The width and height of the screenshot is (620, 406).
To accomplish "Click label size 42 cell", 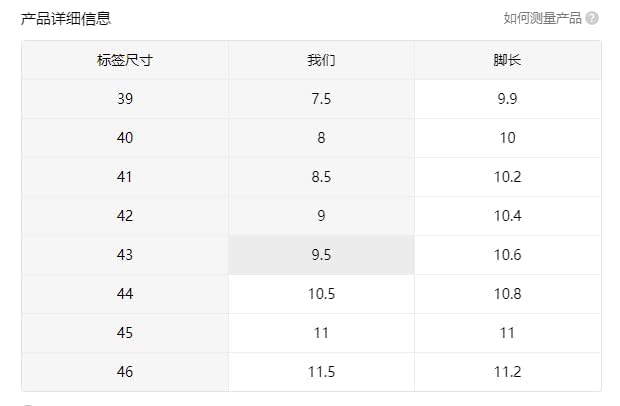I will coord(125,216).
